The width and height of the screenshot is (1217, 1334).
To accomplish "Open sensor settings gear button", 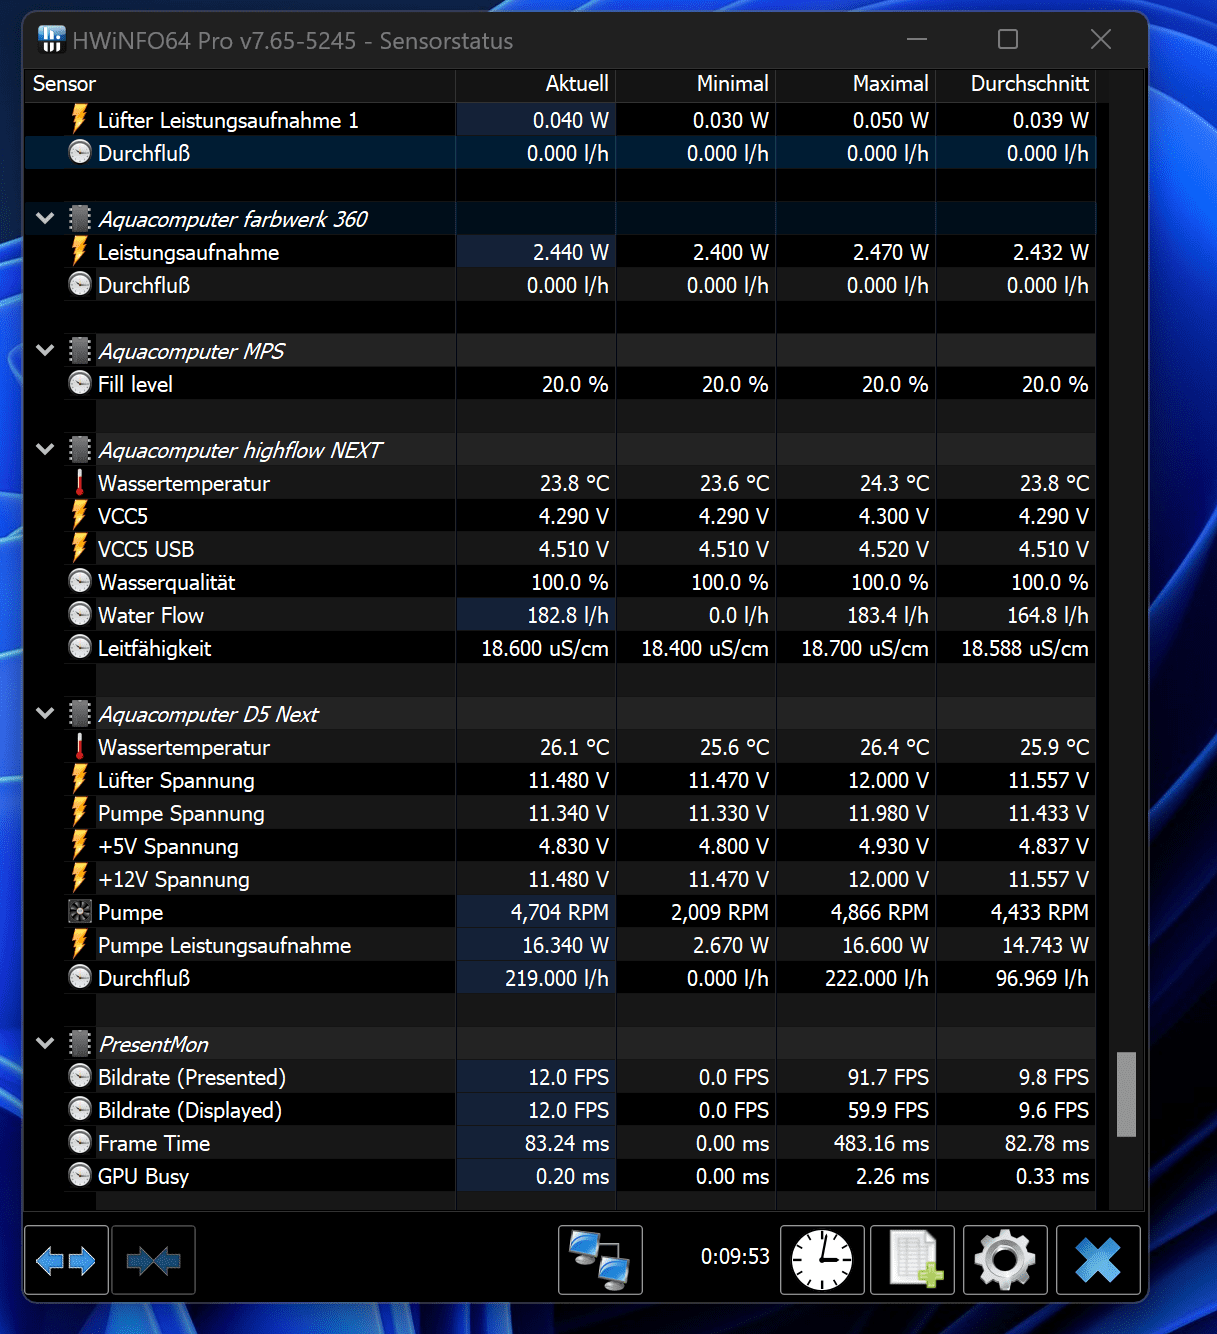I will coord(1005,1260).
